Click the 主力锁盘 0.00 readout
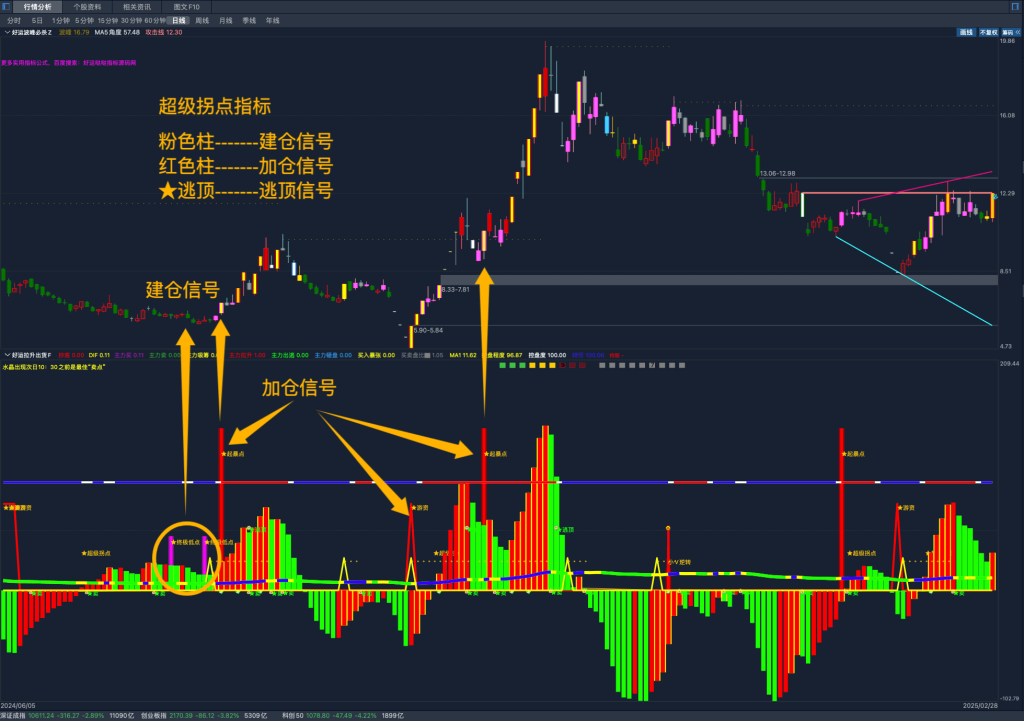The height and width of the screenshot is (721, 1024). click(333, 355)
